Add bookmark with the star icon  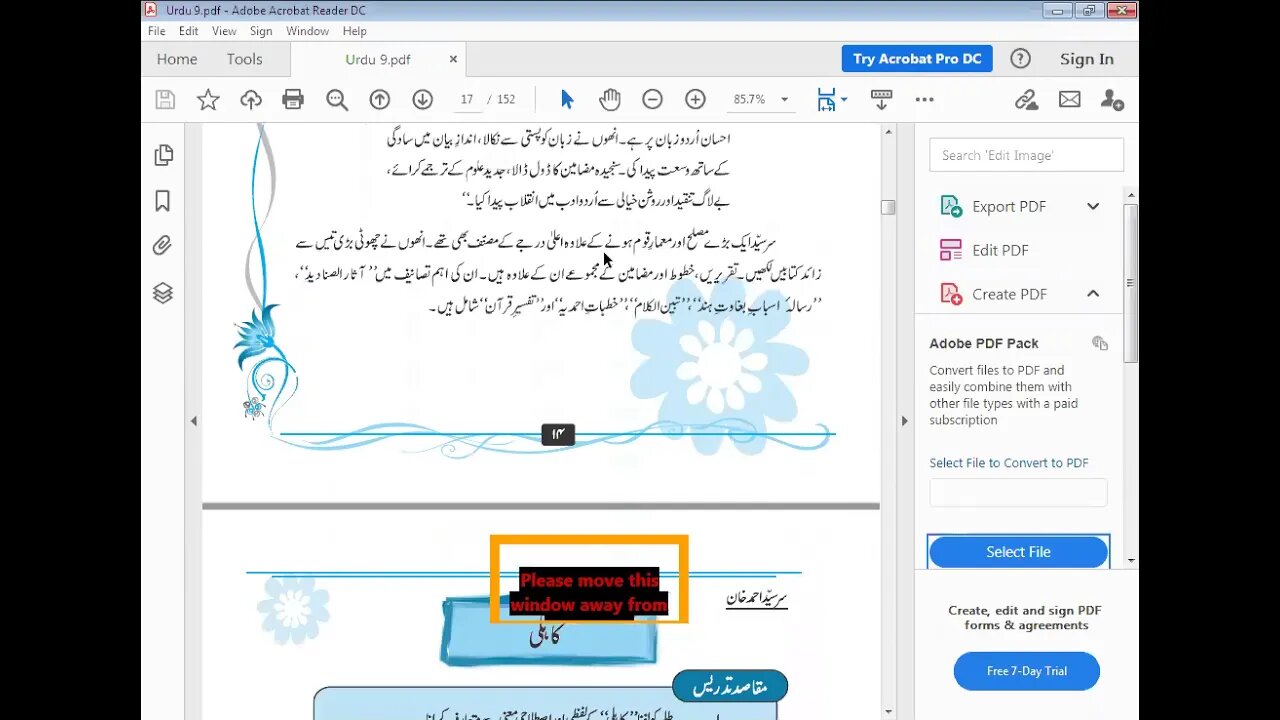(208, 99)
